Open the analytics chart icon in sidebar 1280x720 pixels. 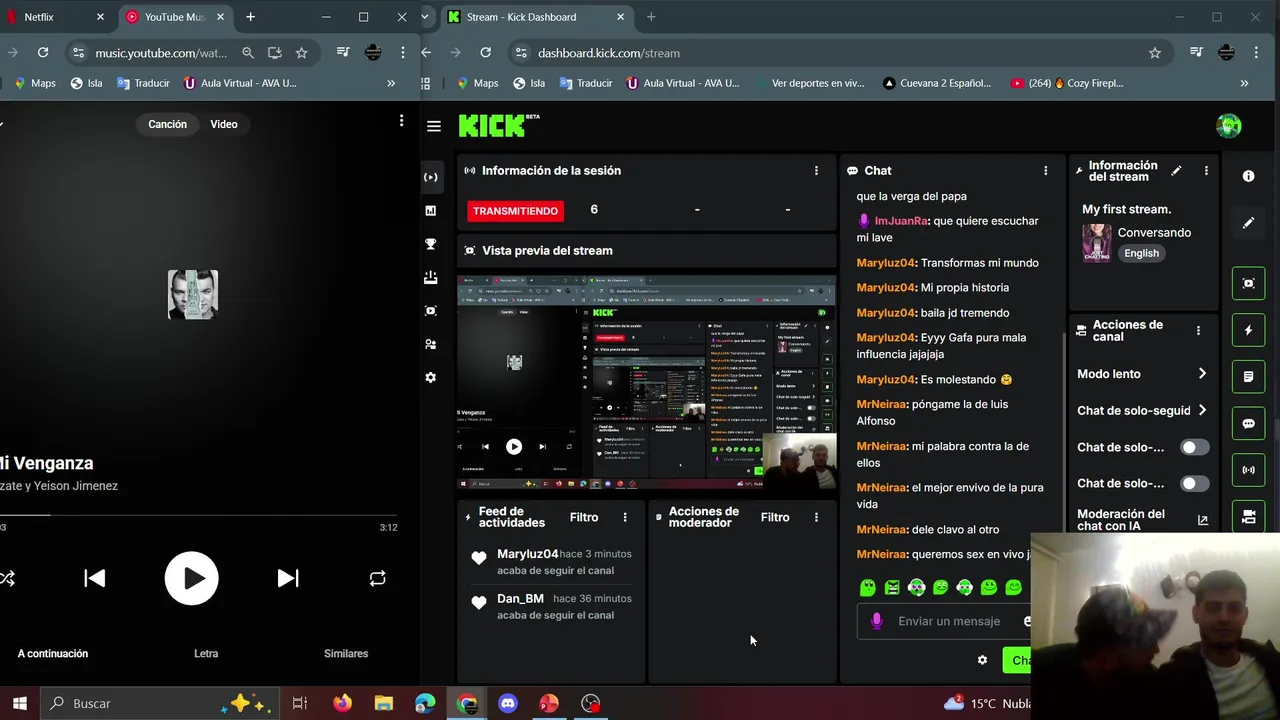[430, 211]
